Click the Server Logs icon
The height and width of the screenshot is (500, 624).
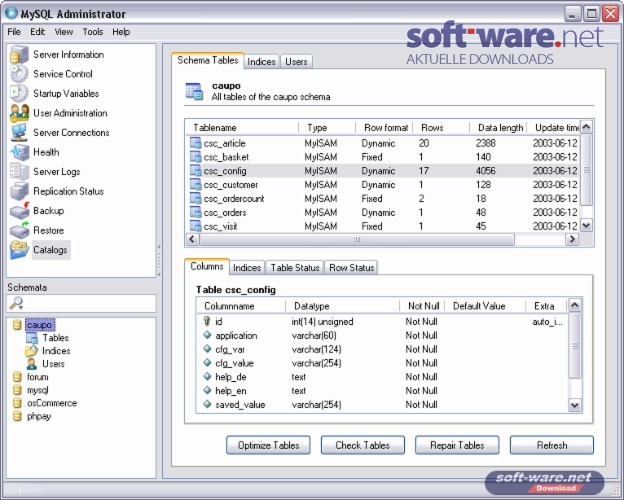19,172
